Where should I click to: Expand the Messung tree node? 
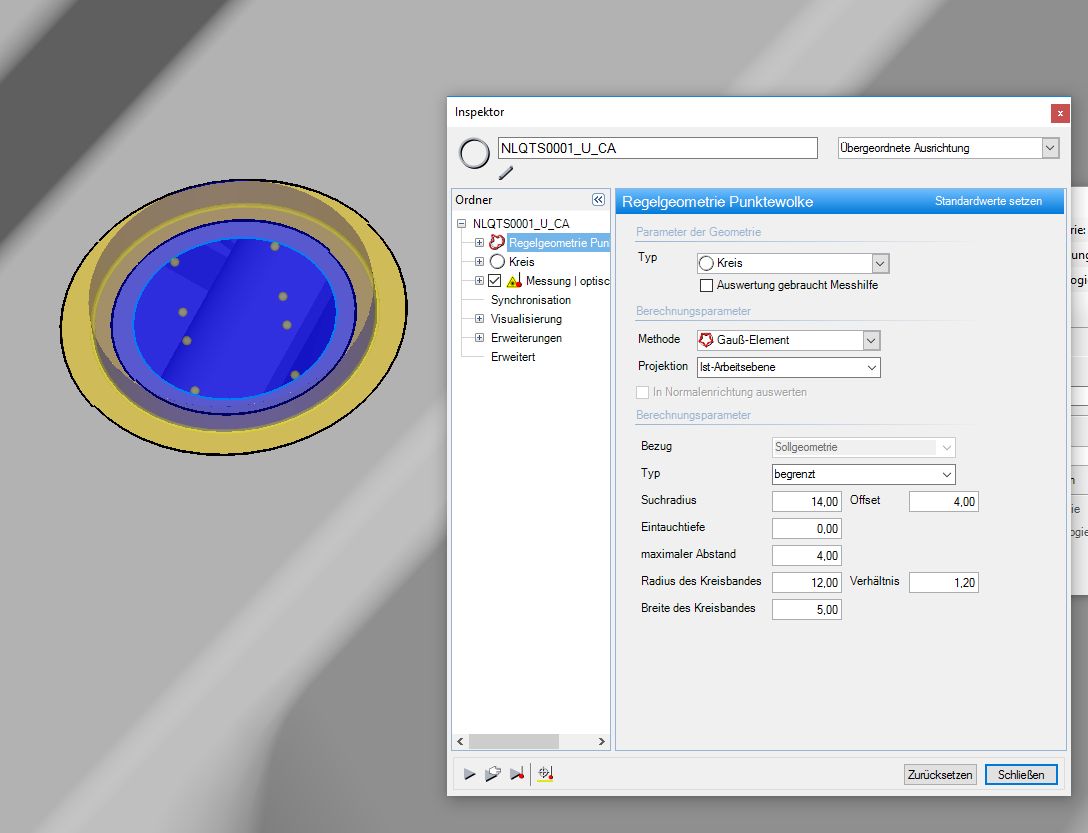[479, 280]
